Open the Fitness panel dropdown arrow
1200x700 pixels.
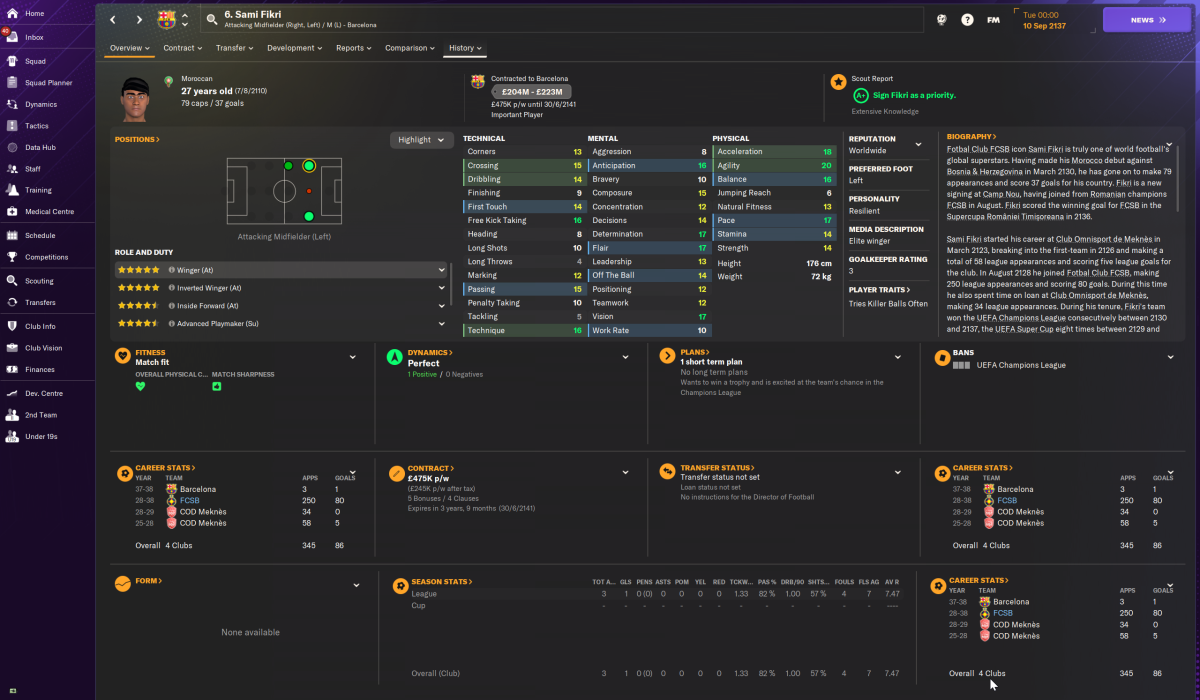(352, 357)
